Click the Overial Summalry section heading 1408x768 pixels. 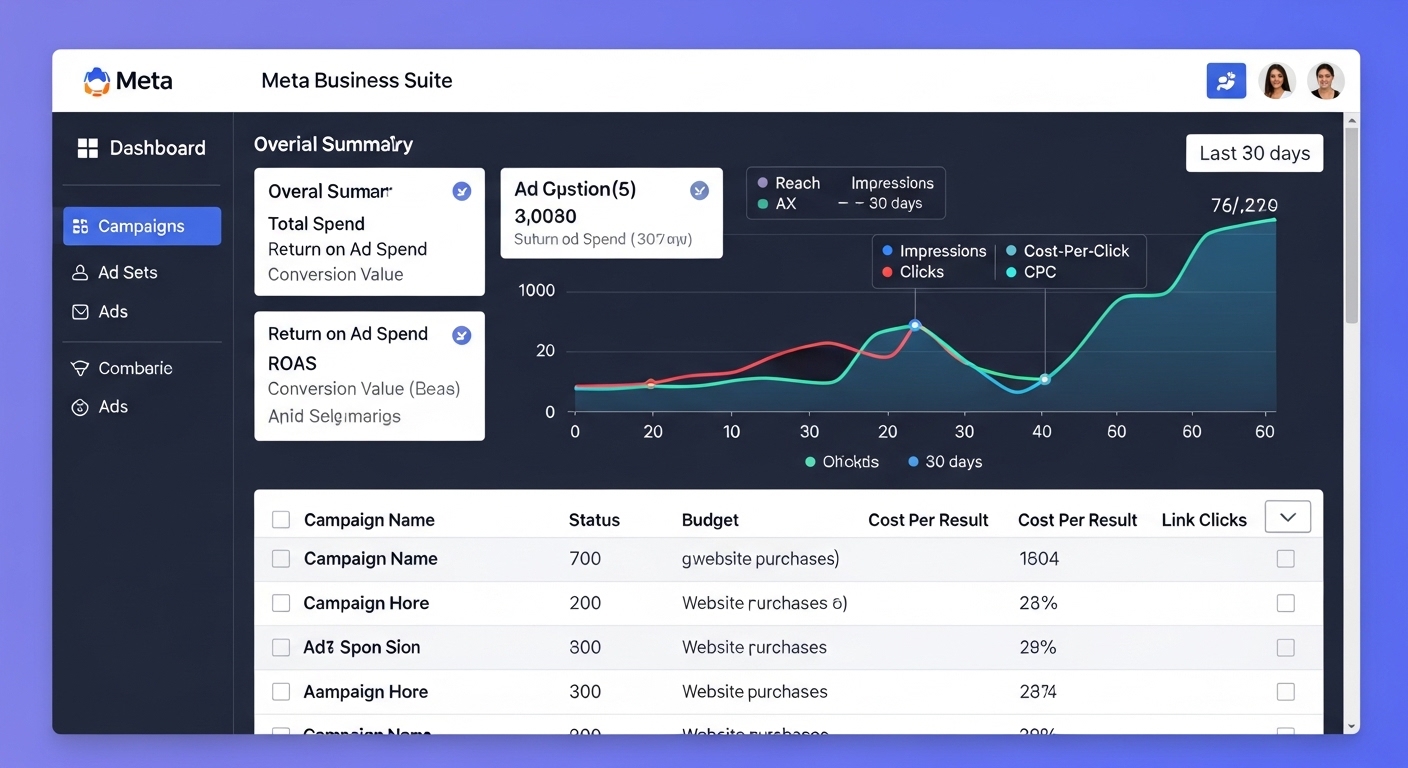(333, 144)
